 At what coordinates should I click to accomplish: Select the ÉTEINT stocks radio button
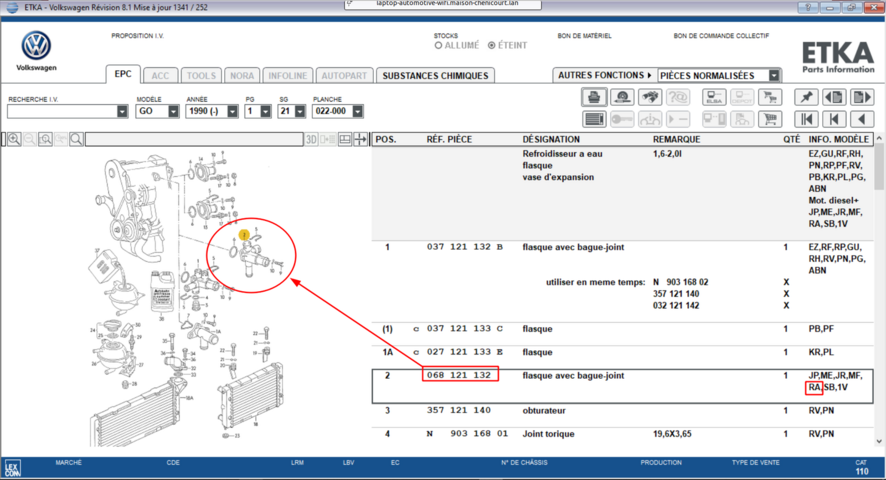492,45
